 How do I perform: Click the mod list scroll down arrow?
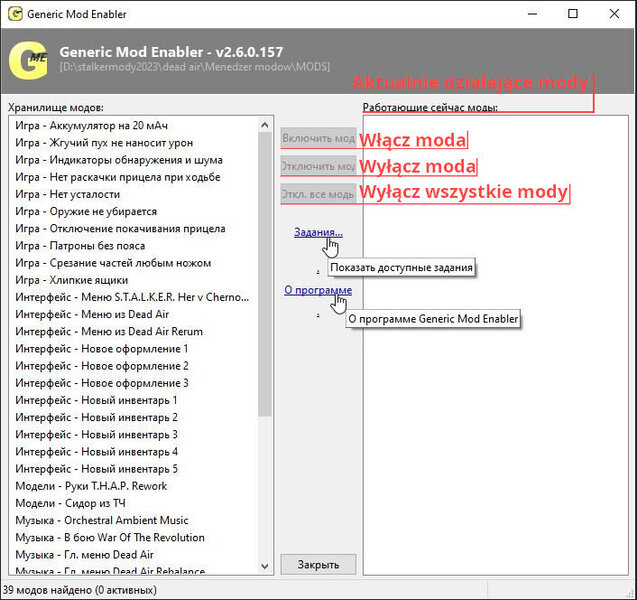(265, 569)
